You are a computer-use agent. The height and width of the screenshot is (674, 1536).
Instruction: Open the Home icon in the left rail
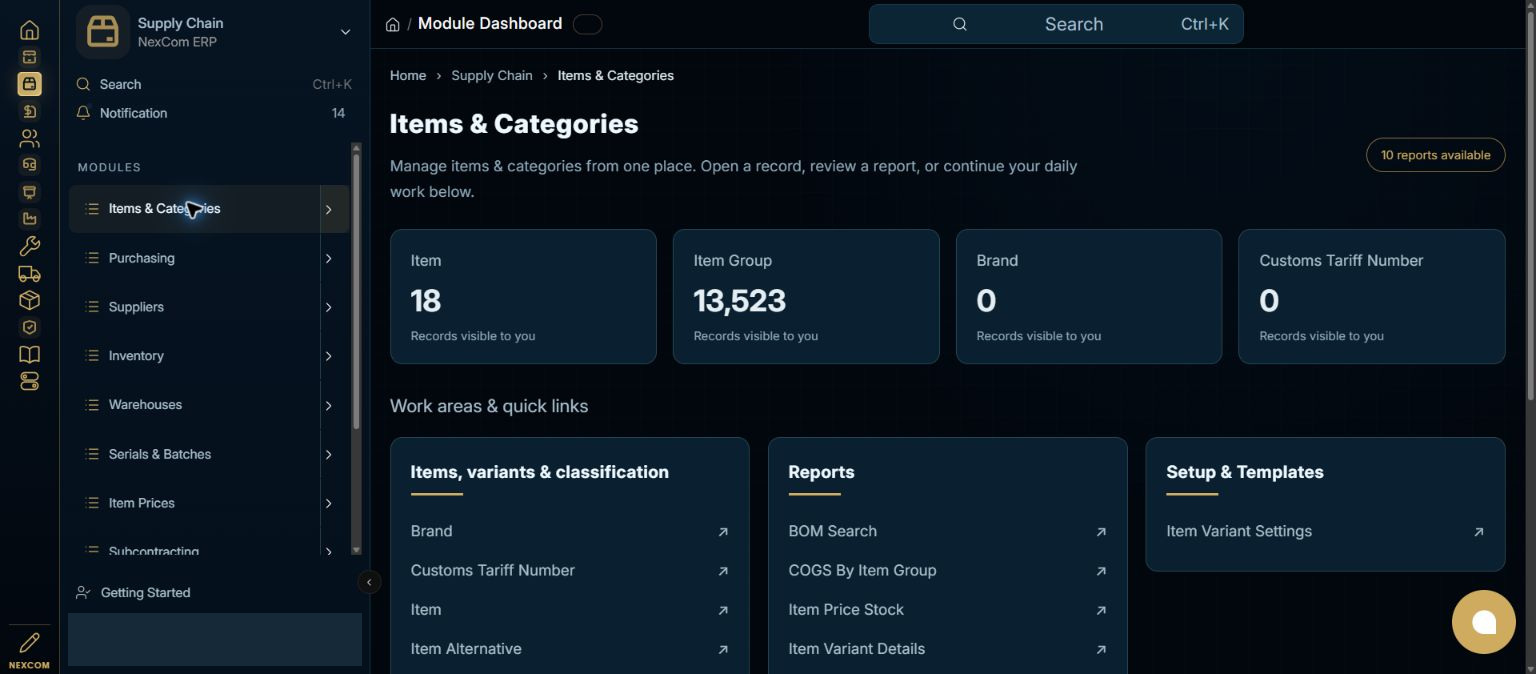(29, 30)
